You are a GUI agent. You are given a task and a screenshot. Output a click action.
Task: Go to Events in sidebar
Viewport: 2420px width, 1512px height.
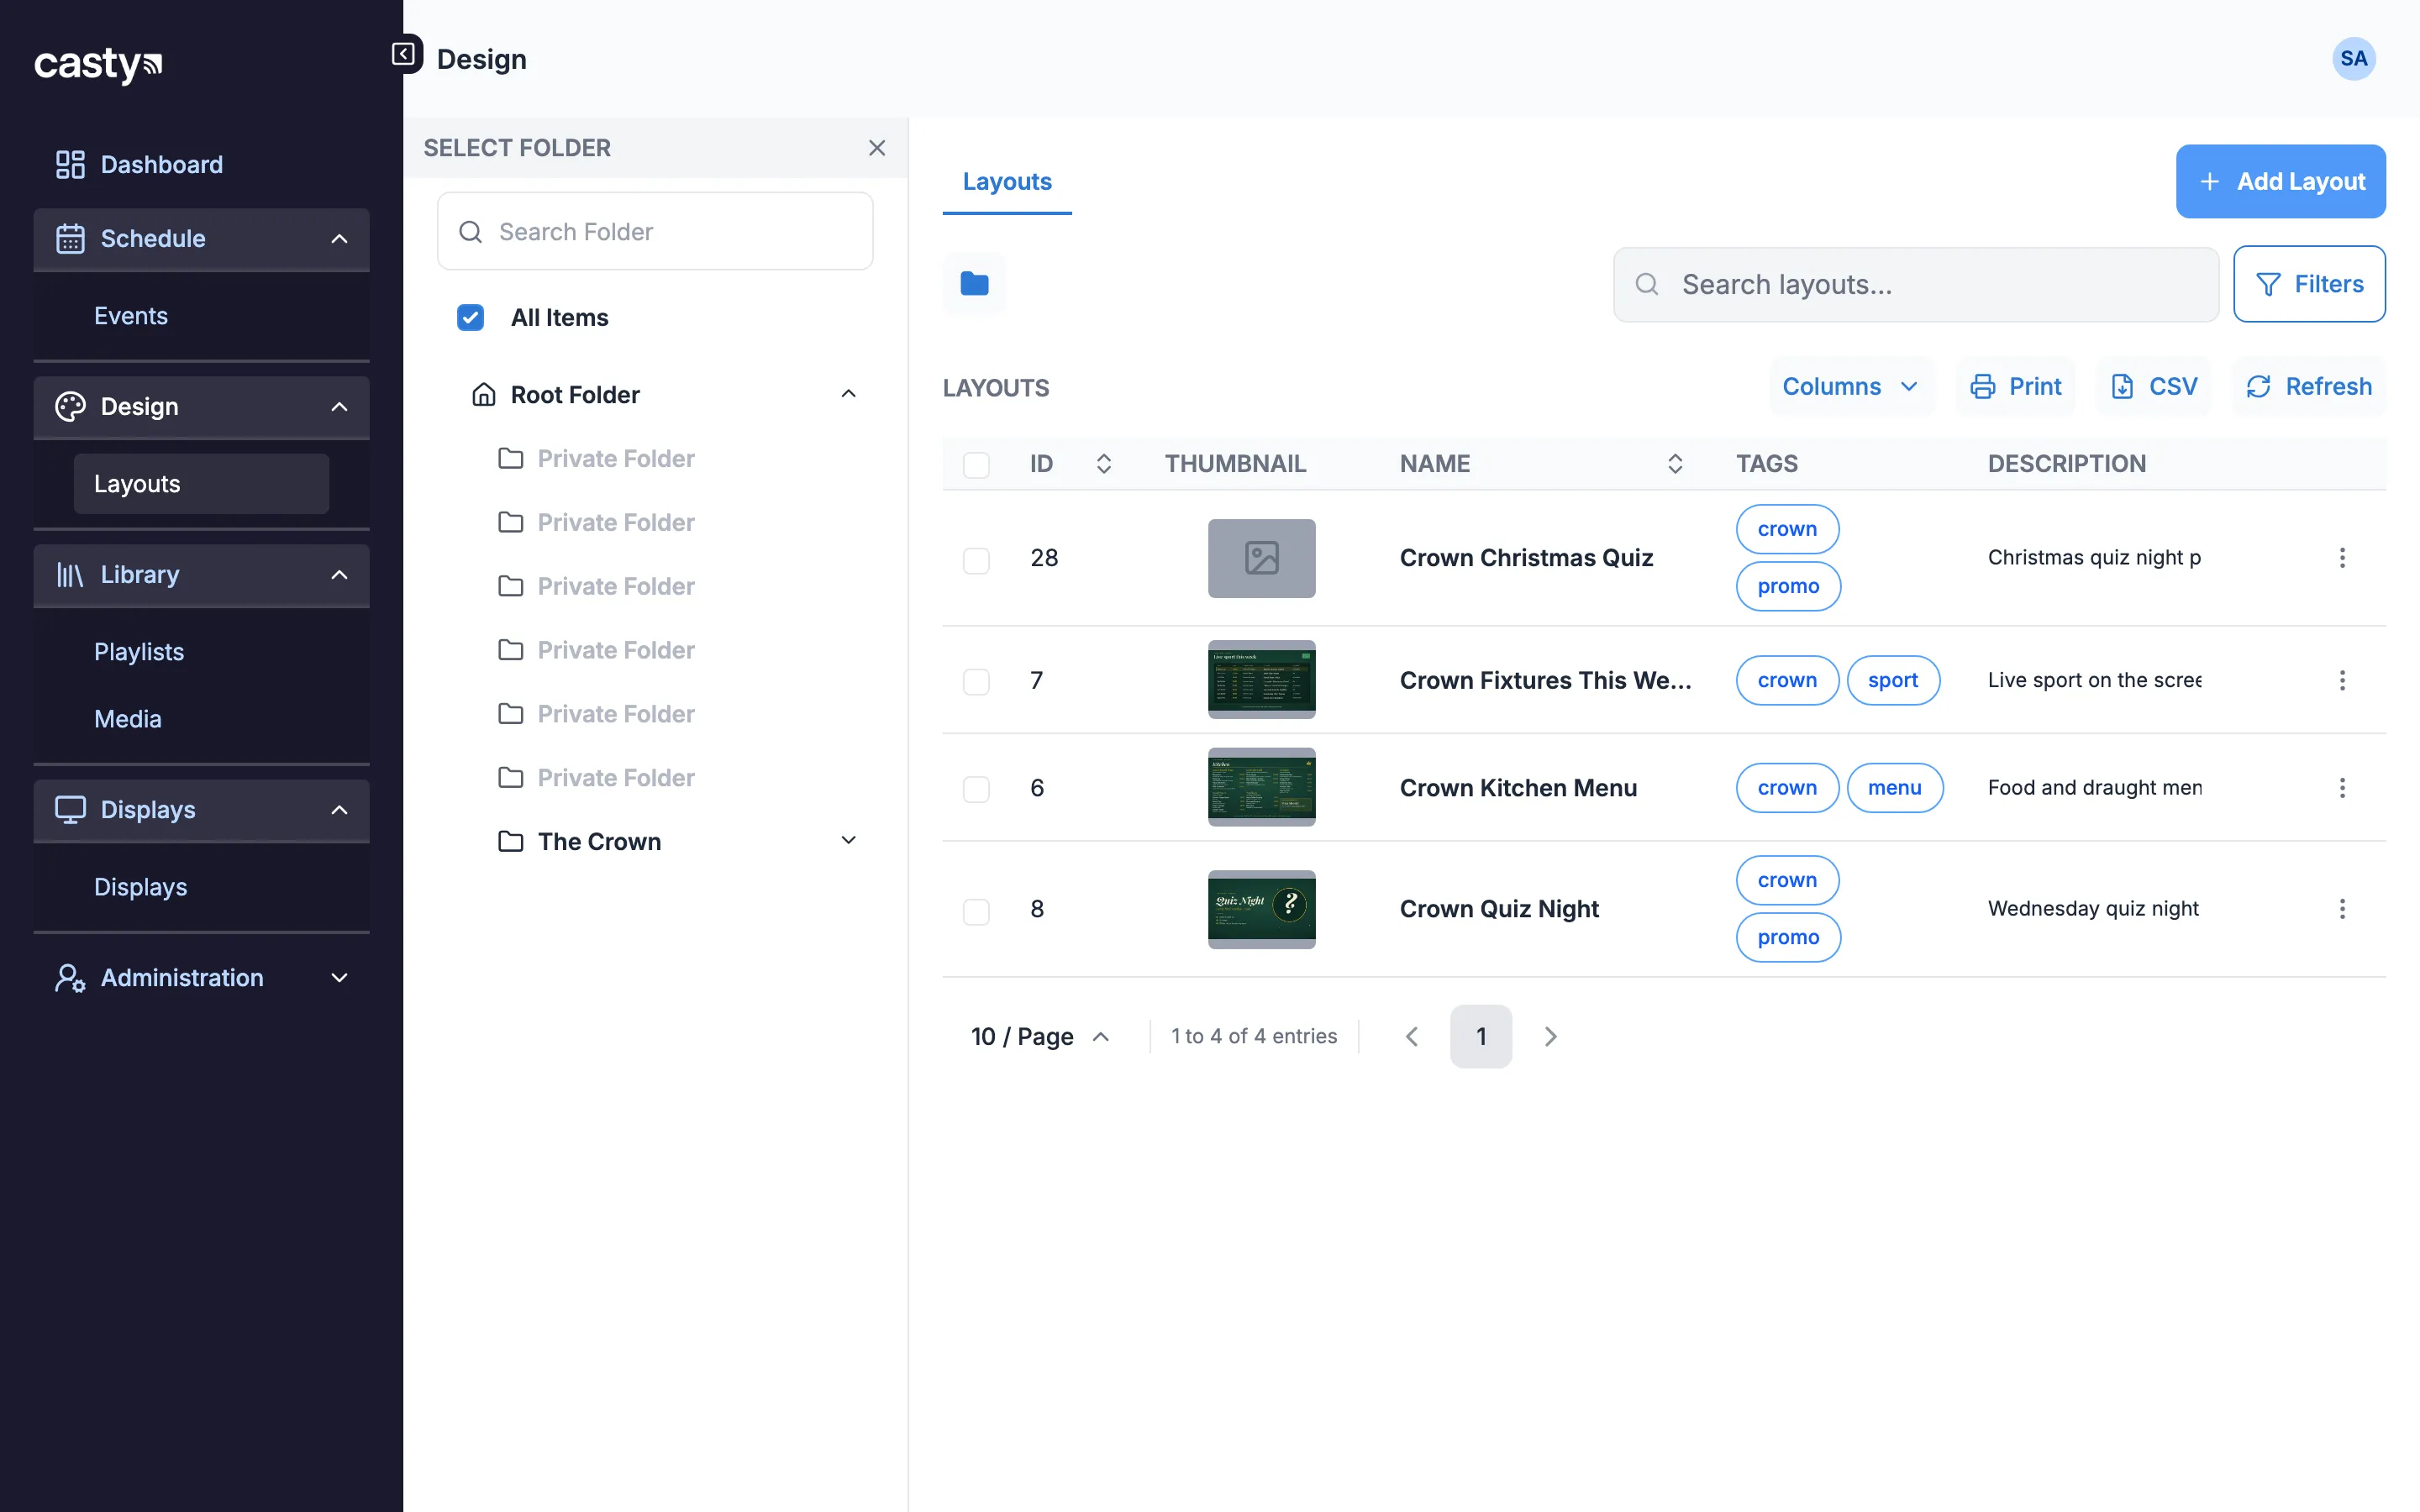point(131,316)
